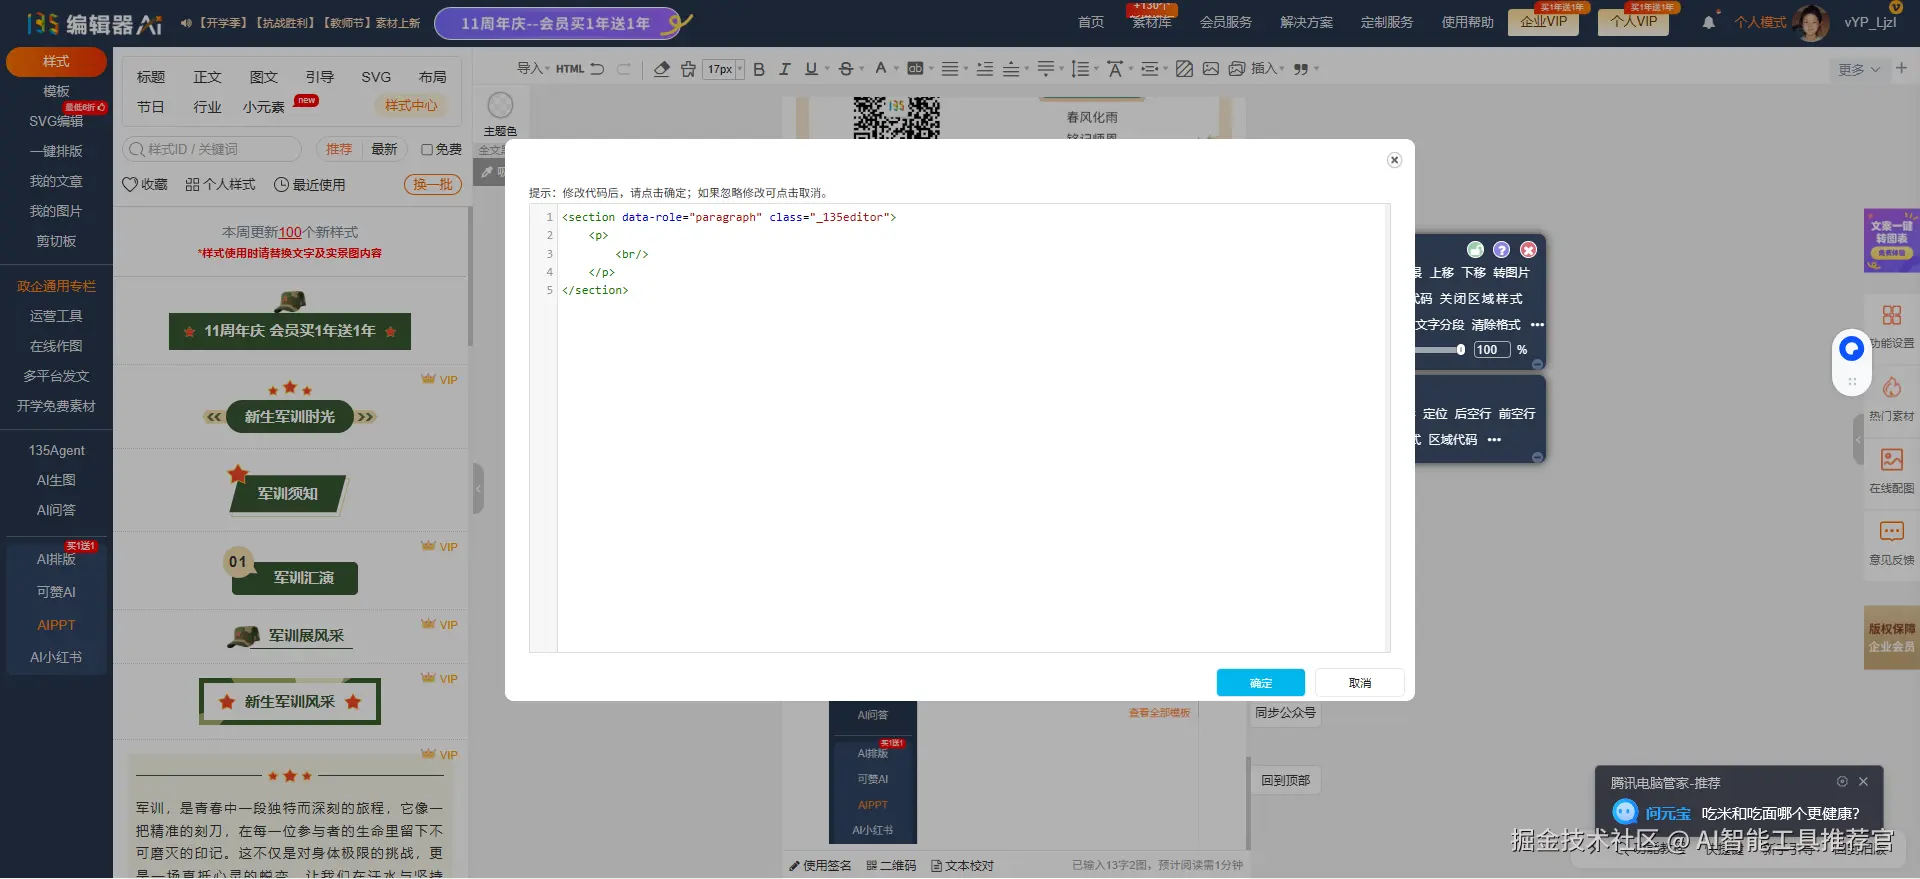Click the HTML source button in toolbar
Image resolution: width=1920 pixels, height=879 pixels.
(x=570, y=69)
